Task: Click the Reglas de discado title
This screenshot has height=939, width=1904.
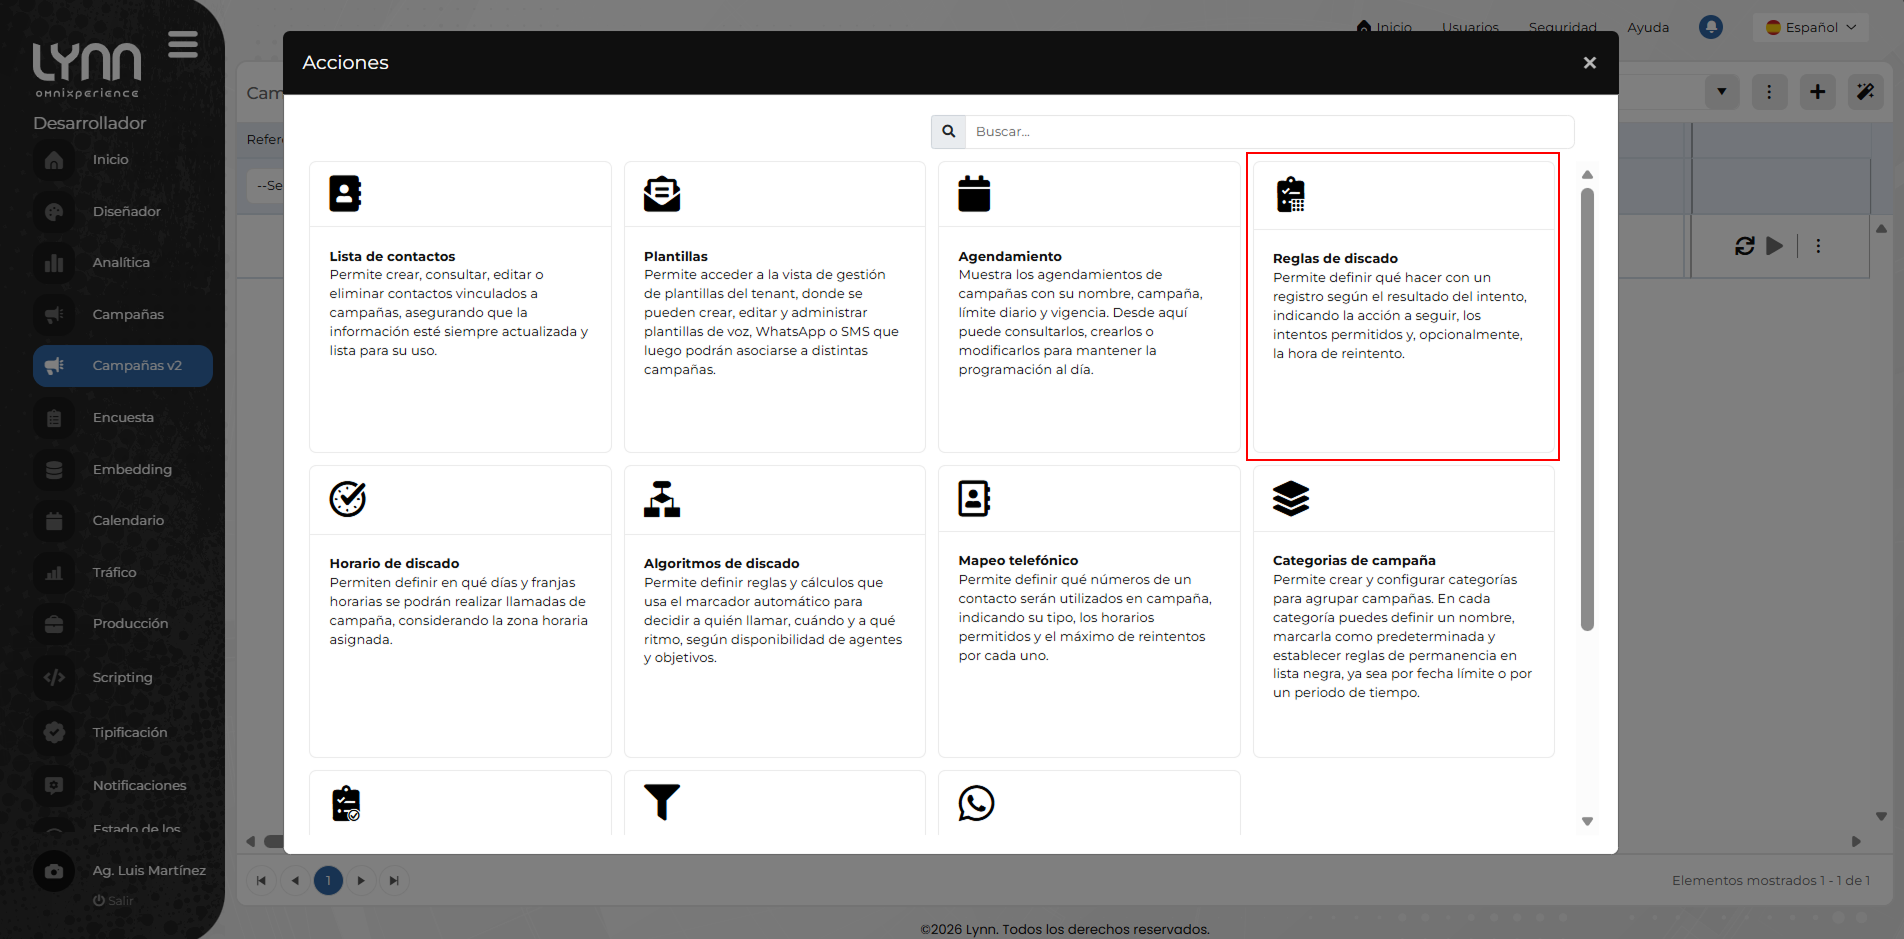Action: [x=1335, y=259]
